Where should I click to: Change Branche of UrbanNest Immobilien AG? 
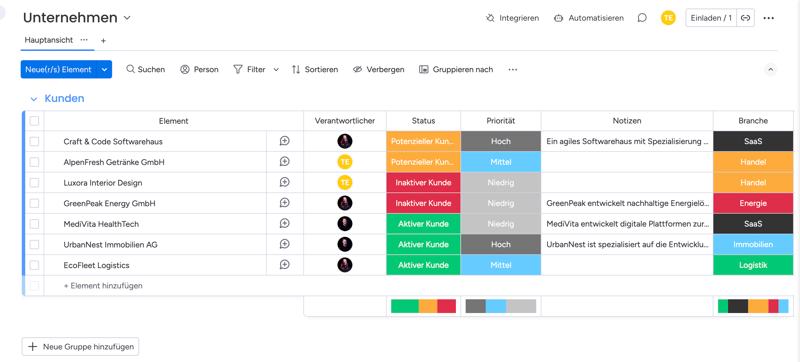point(753,245)
